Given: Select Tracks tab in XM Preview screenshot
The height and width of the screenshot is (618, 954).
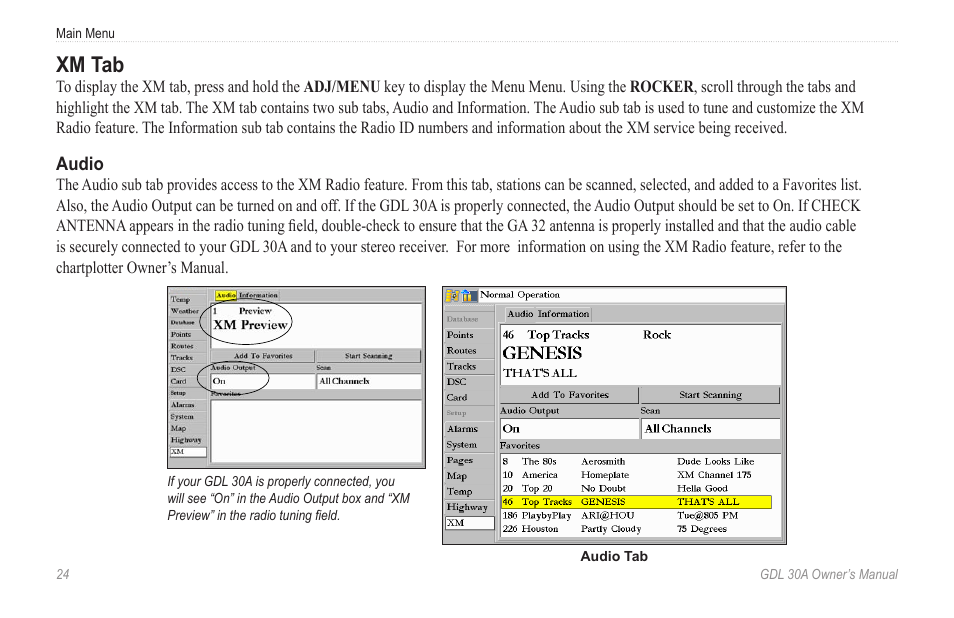Looking at the screenshot, I should [187, 358].
